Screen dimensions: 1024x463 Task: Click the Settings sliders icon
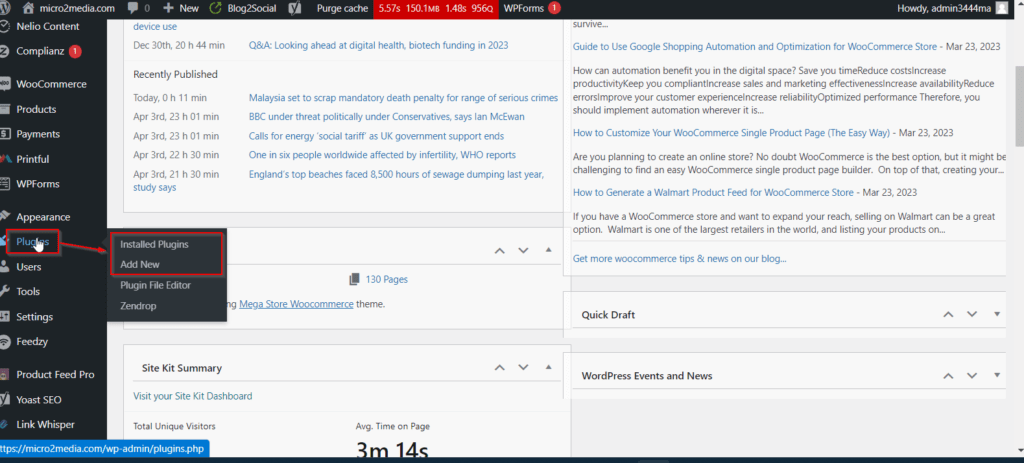point(5,317)
